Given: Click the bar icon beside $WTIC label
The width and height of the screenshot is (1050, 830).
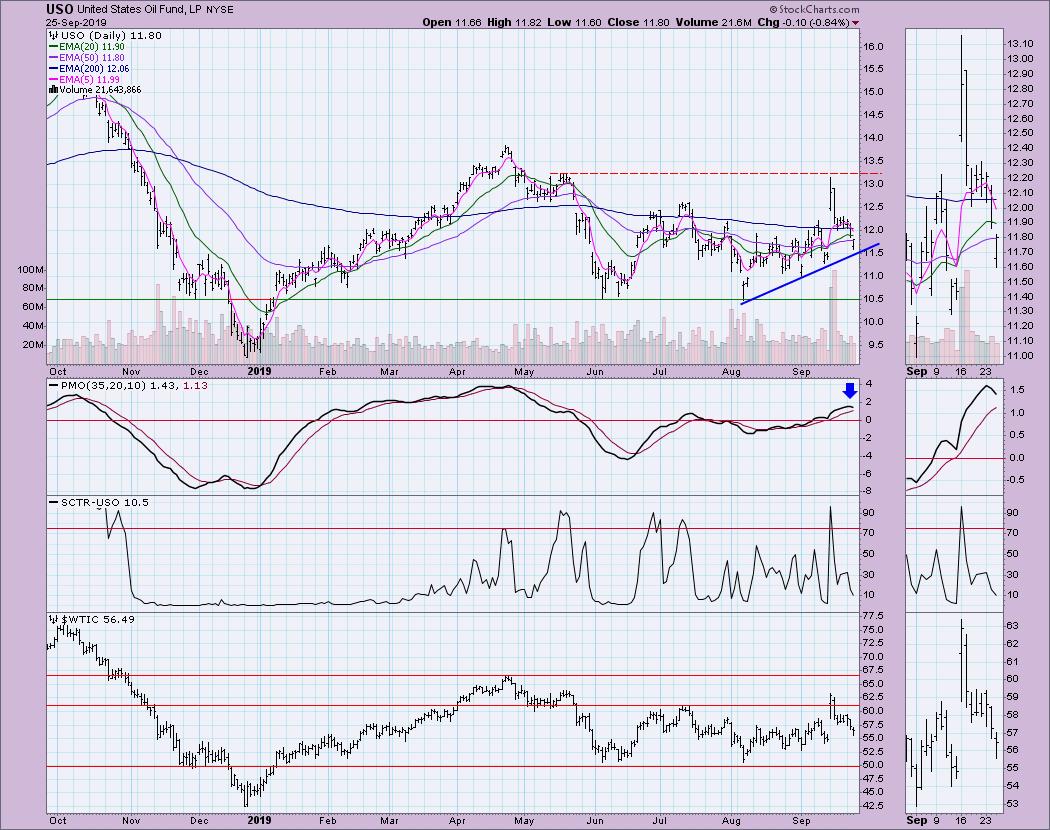Looking at the screenshot, I should tap(52, 620).
